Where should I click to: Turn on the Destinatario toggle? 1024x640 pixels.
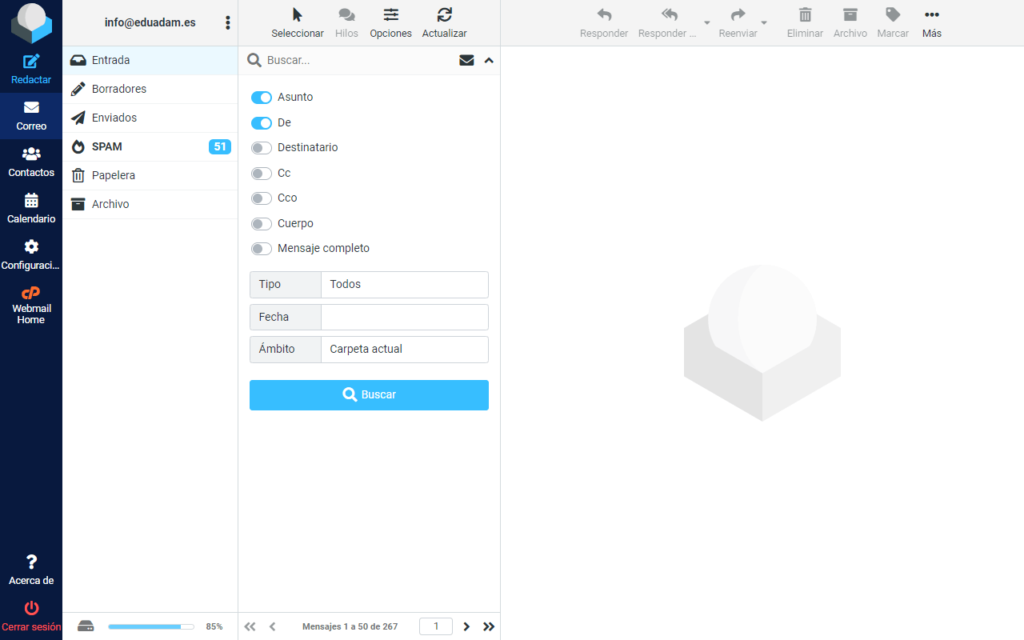261,148
